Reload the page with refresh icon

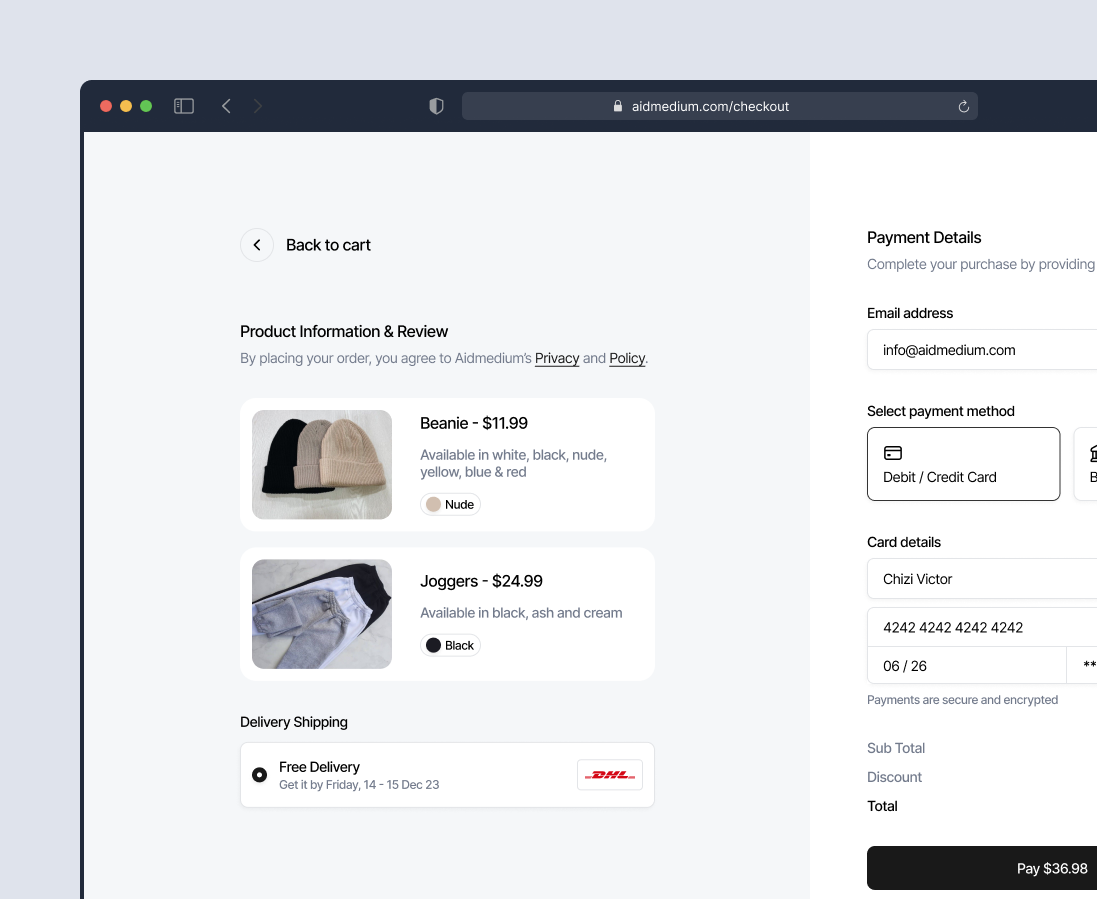(963, 106)
